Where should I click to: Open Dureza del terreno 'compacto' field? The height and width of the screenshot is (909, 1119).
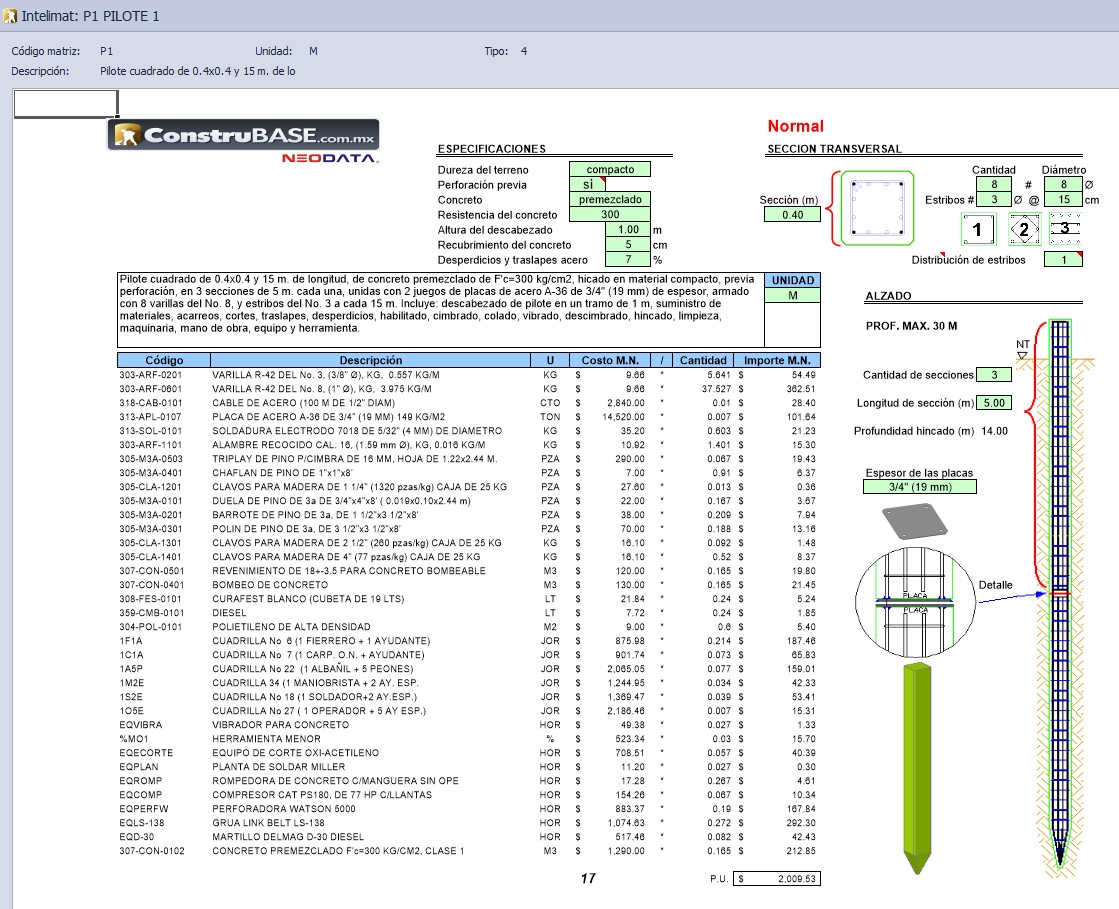[x=610, y=169]
